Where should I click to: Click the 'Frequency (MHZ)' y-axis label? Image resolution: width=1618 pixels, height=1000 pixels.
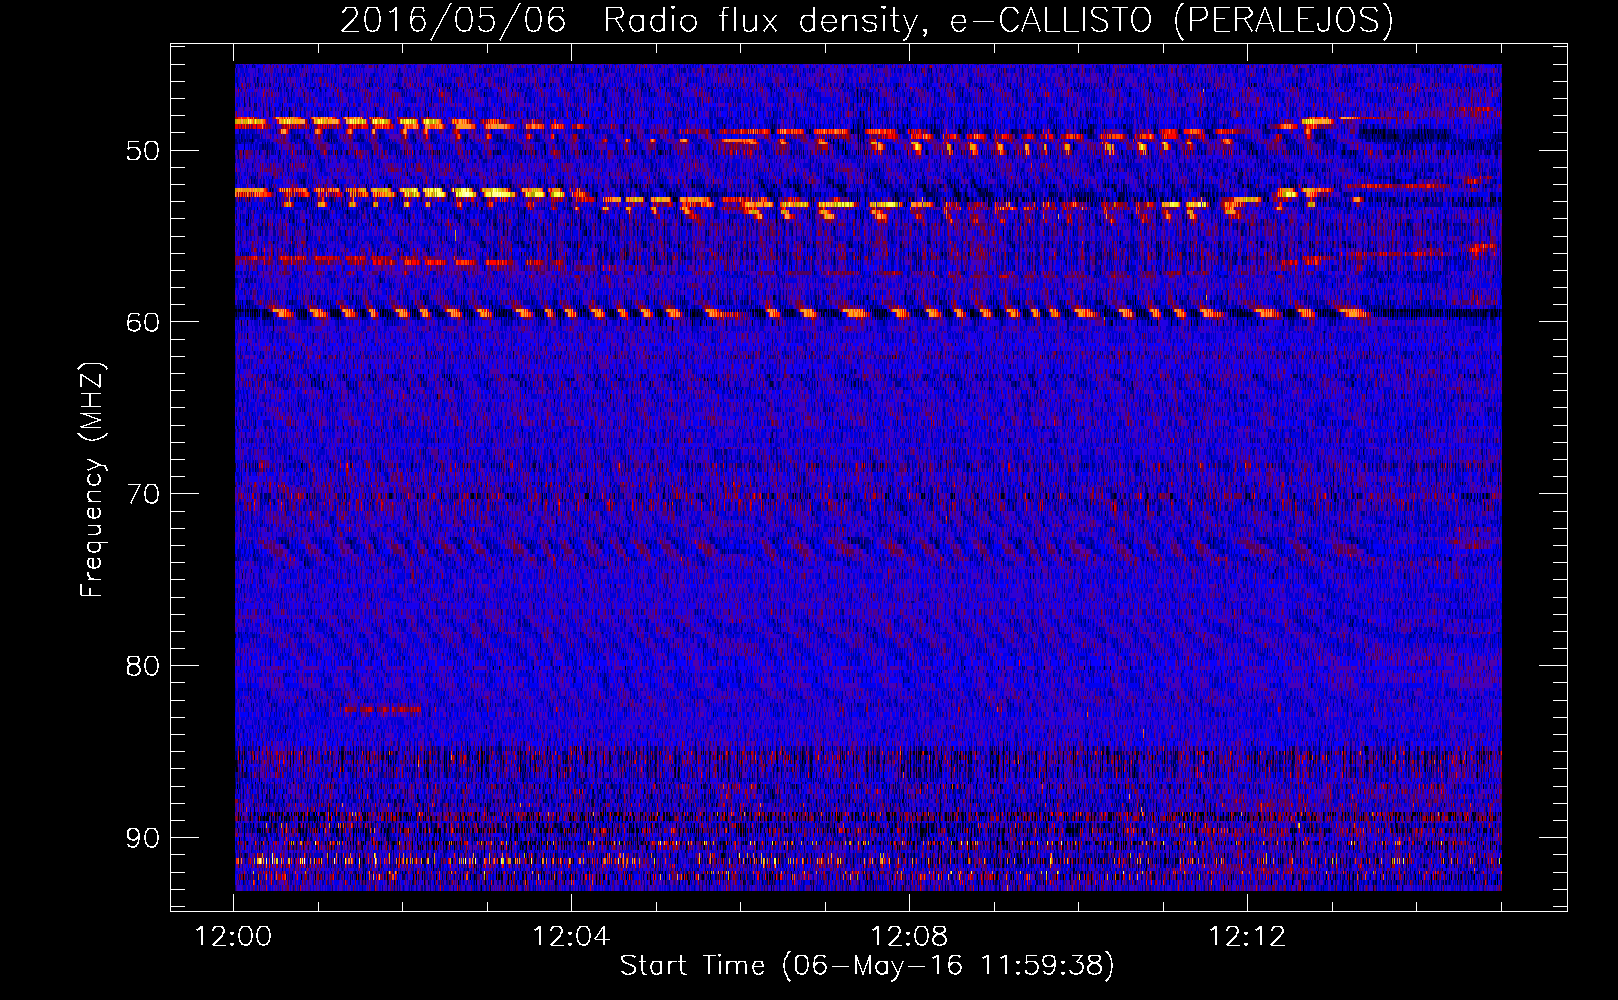(92, 480)
